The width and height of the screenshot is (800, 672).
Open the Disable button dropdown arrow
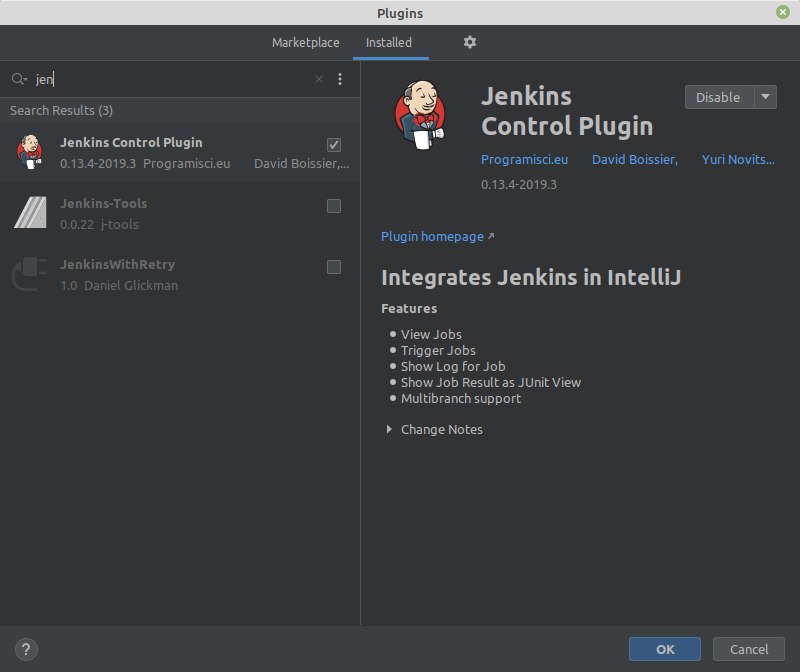point(765,97)
